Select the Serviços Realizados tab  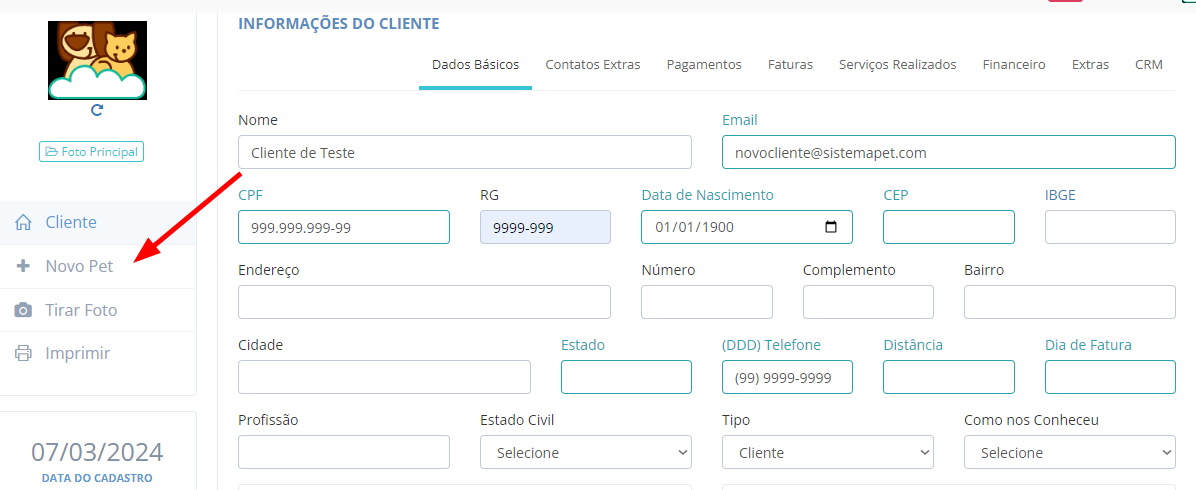897,65
